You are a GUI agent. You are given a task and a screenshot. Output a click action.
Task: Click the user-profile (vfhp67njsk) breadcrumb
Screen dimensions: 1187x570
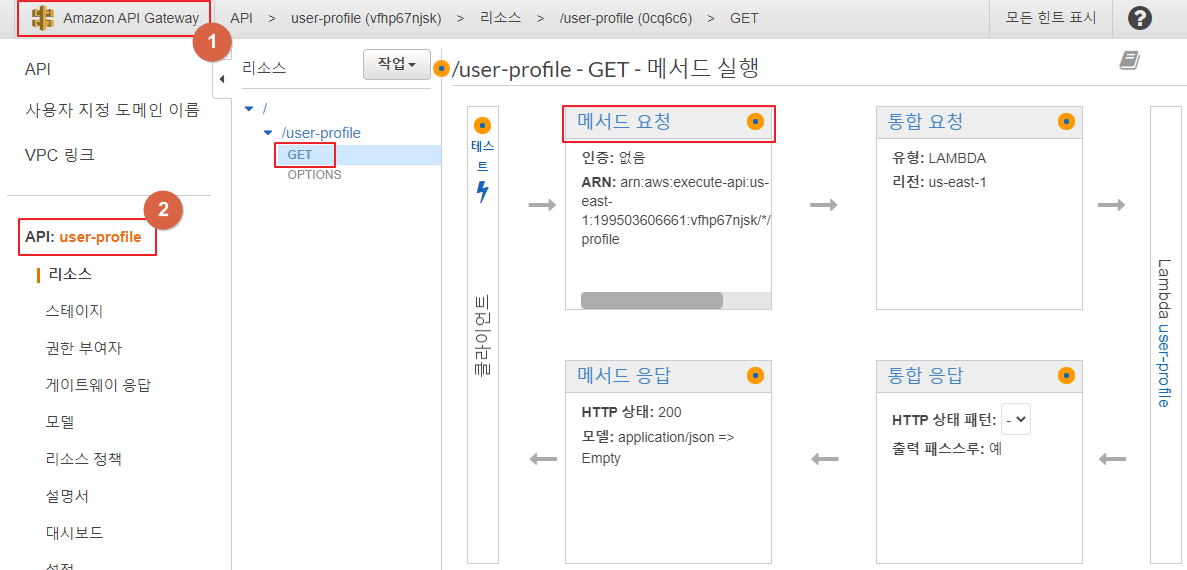(366, 18)
